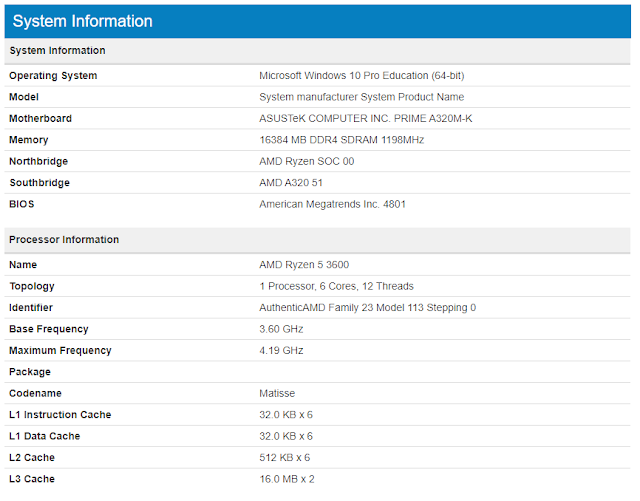
Task: Click the L1 Instruction Cache label
Action: coord(60,415)
